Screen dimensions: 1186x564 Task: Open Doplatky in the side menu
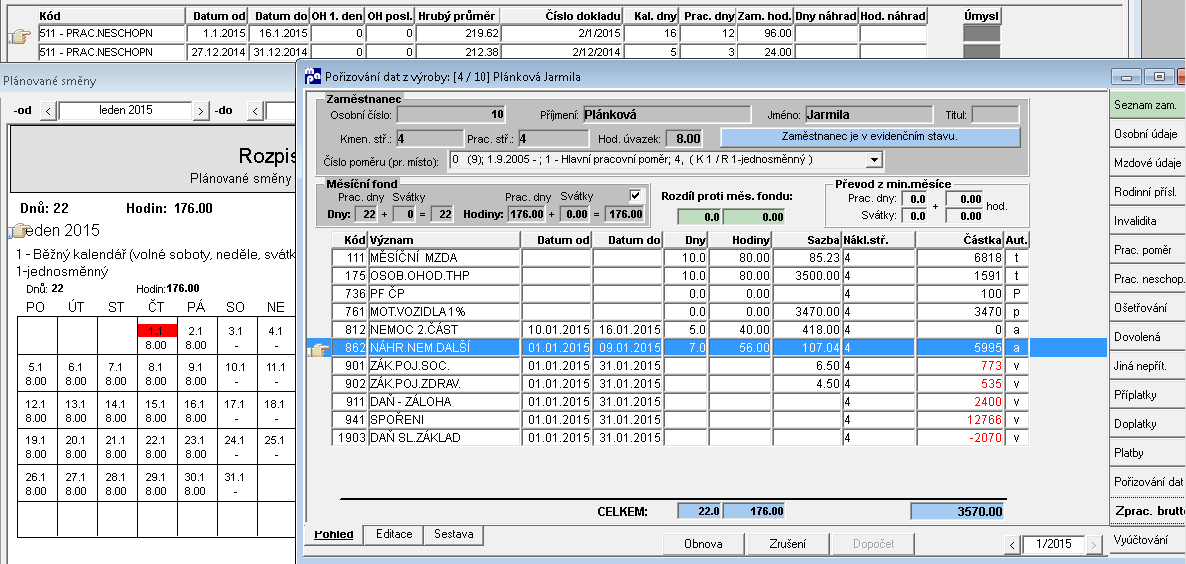[x=1147, y=423]
